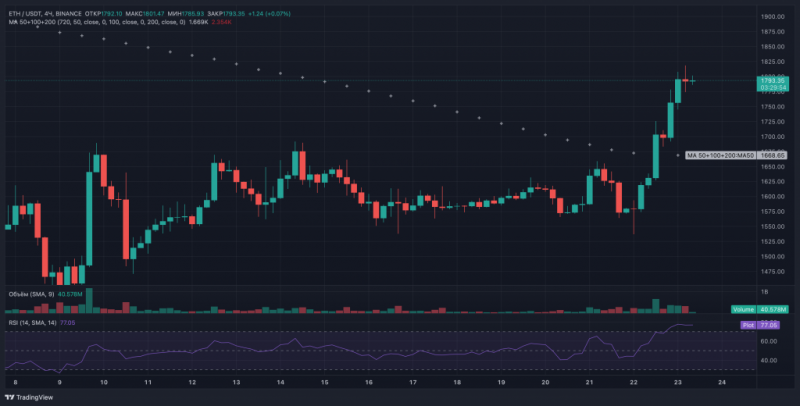The width and height of the screenshot is (800, 406).
Task: Click the 1875.00 price axis label
Action: pos(772,32)
